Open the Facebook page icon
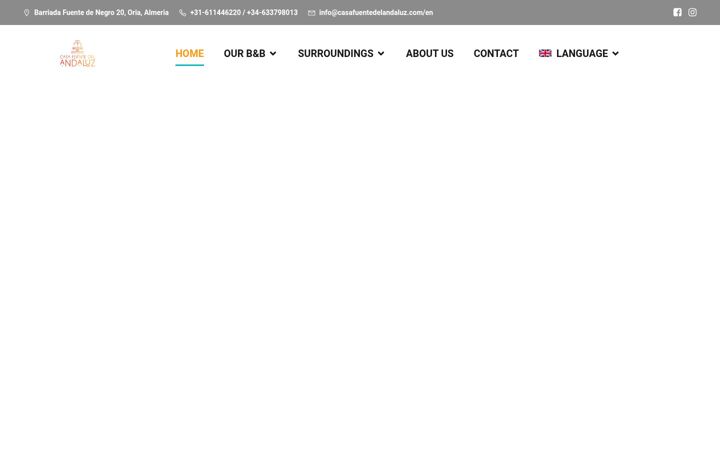 point(677,12)
